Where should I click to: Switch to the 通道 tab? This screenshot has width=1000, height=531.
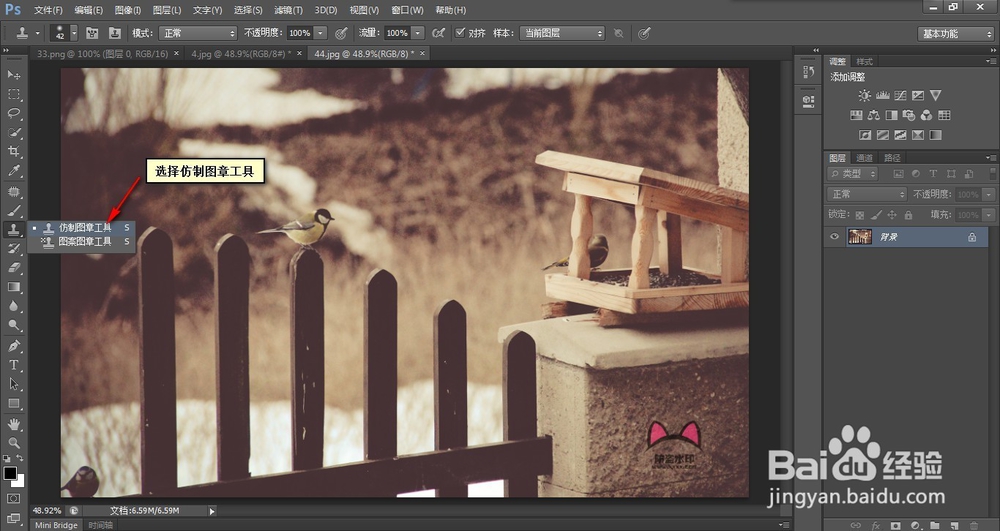[x=864, y=158]
